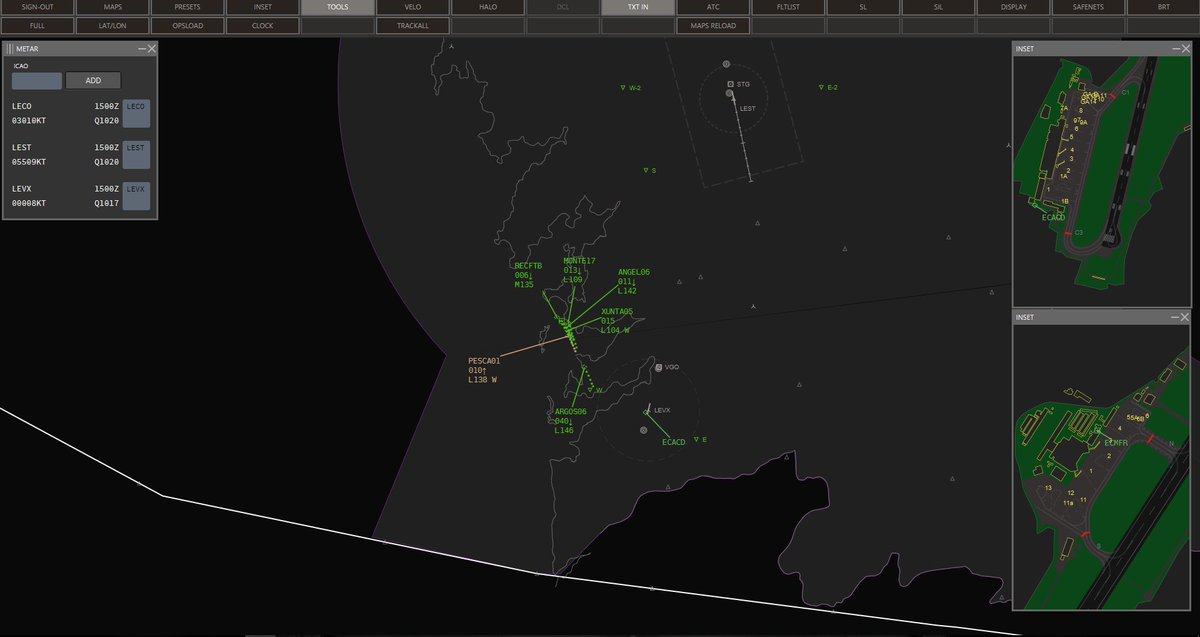The width and height of the screenshot is (1200, 637).
Task: Toggle the TXT IN button
Action: [x=637, y=7]
